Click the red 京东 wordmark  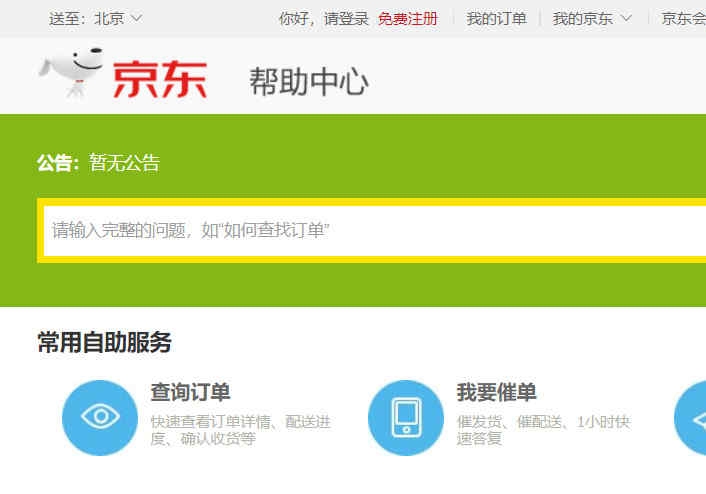click(x=160, y=80)
